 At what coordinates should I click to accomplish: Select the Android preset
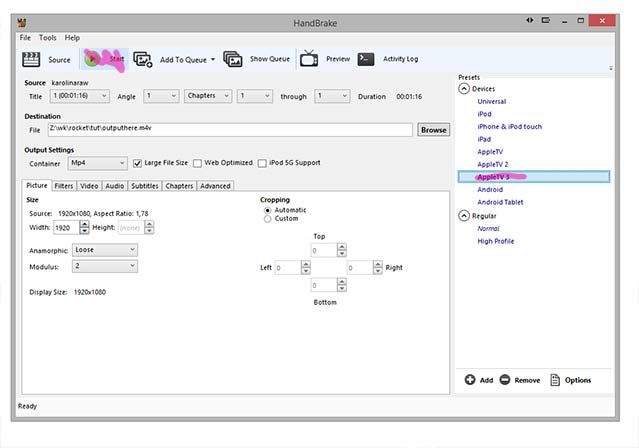click(x=490, y=190)
